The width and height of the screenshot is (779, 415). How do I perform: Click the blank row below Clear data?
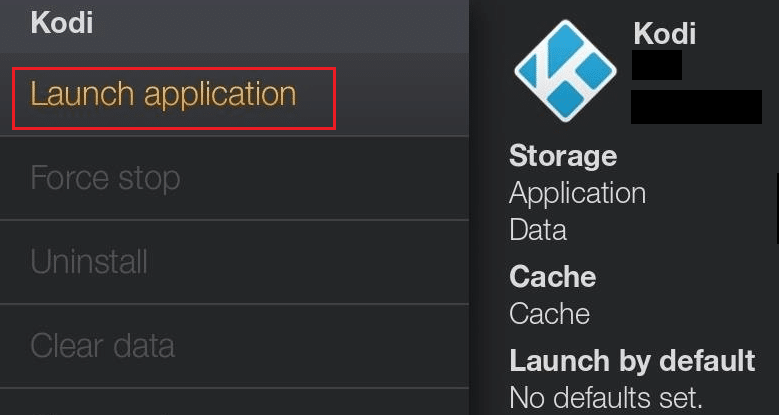coord(234,402)
